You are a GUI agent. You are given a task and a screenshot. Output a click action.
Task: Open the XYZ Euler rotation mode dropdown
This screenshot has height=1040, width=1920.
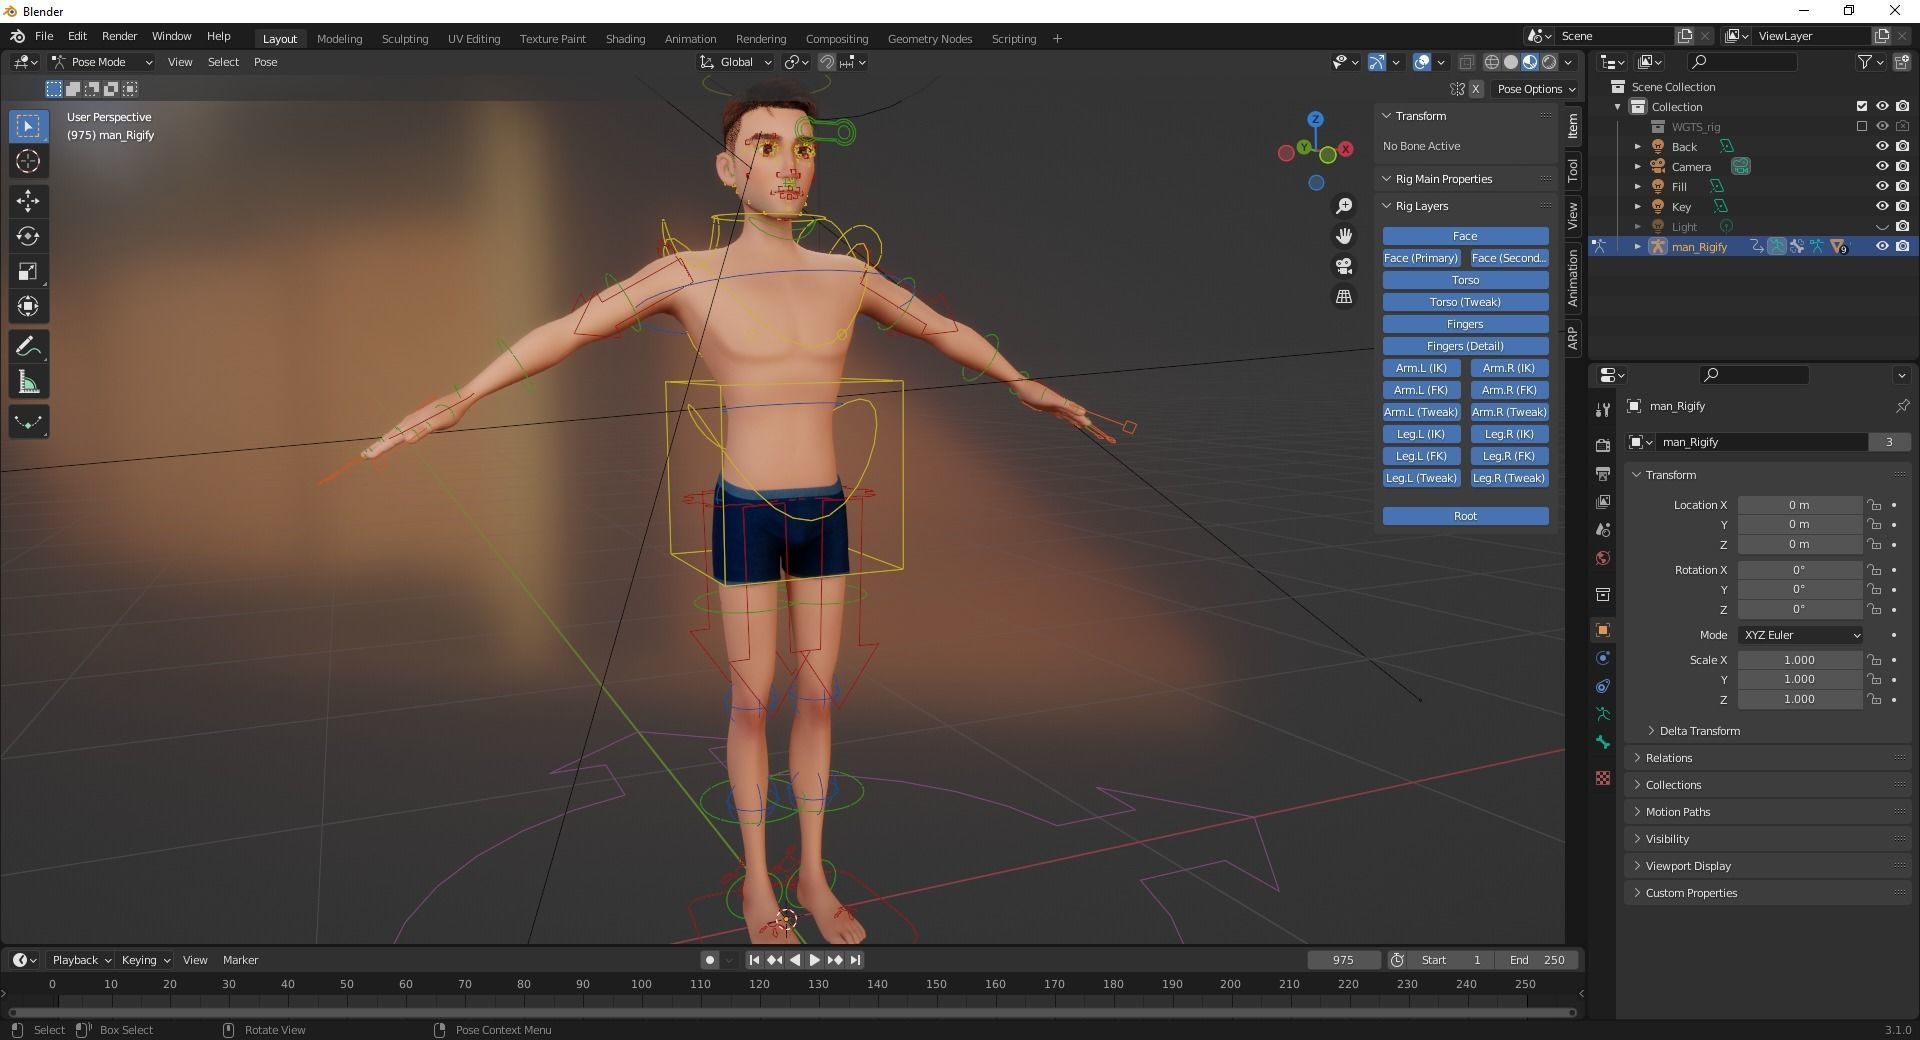pyautogui.click(x=1800, y=635)
